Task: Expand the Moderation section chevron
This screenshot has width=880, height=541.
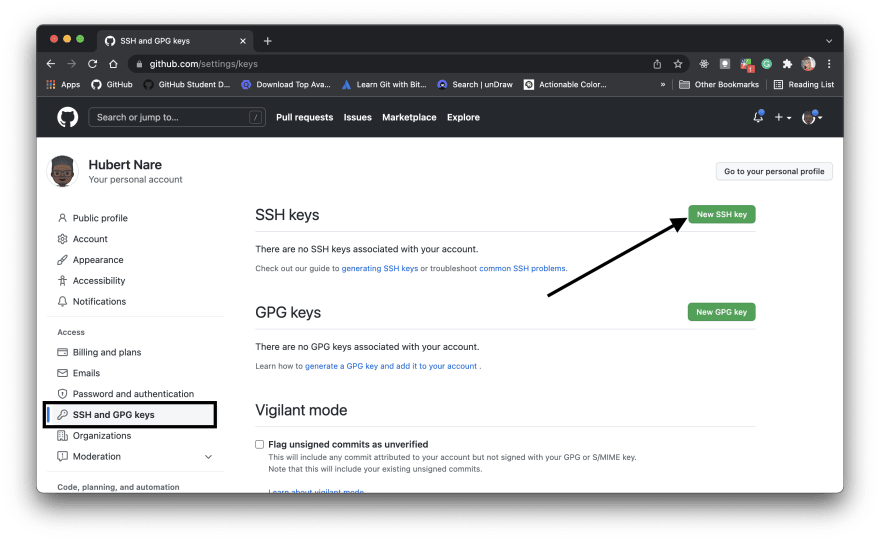Action: click(208, 457)
